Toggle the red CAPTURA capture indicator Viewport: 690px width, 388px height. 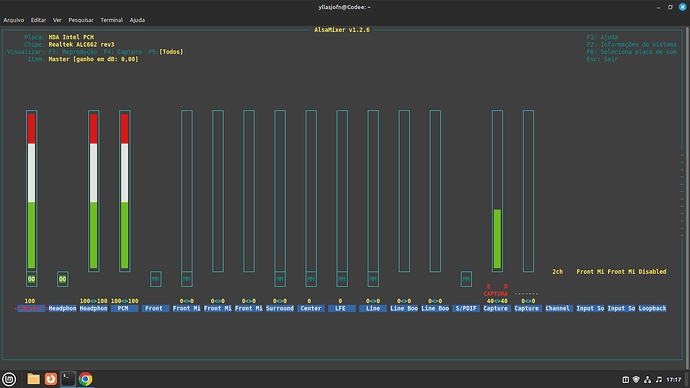click(495, 293)
